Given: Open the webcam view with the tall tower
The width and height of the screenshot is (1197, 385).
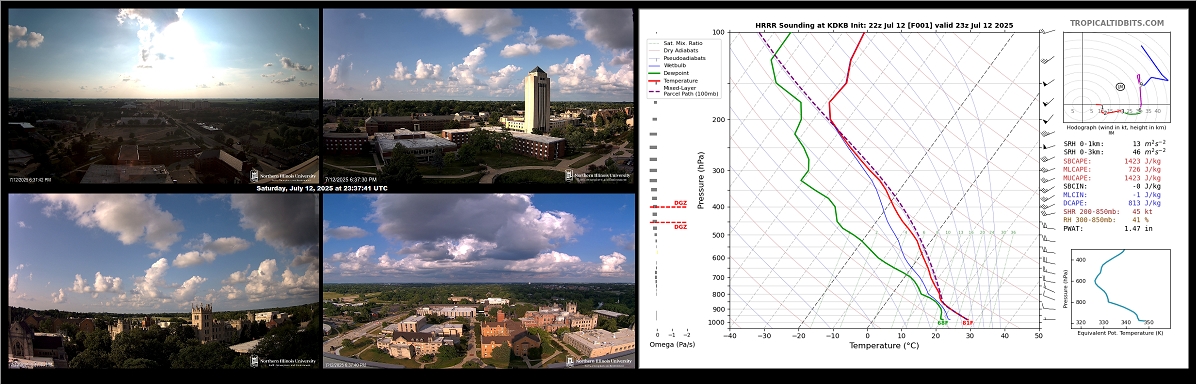Looking at the screenshot, I should [478, 95].
